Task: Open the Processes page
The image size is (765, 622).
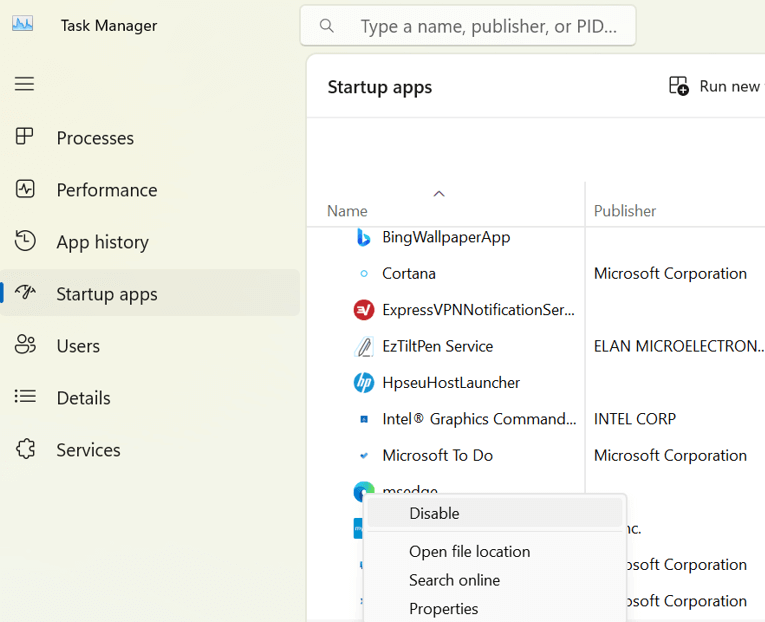Action: point(95,138)
